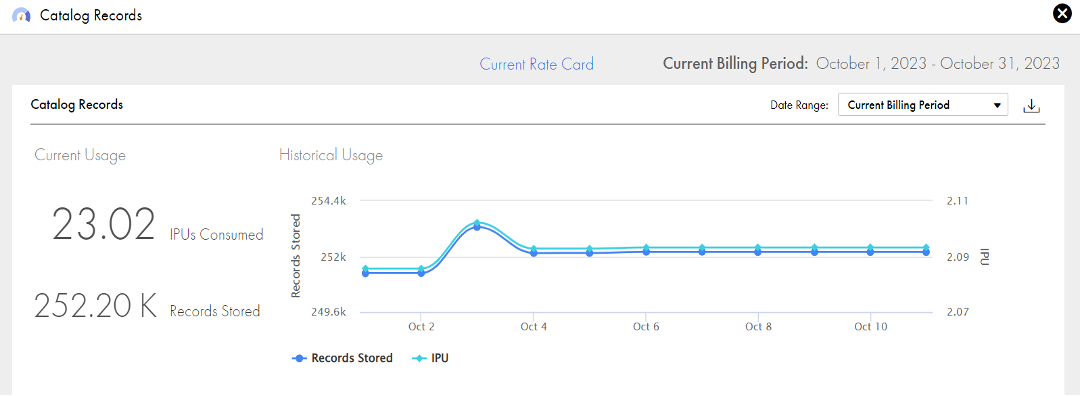Screen dimensions: 1080x396
Task: Click the 23.02 IPUs Consumed value
Action: point(104,225)
